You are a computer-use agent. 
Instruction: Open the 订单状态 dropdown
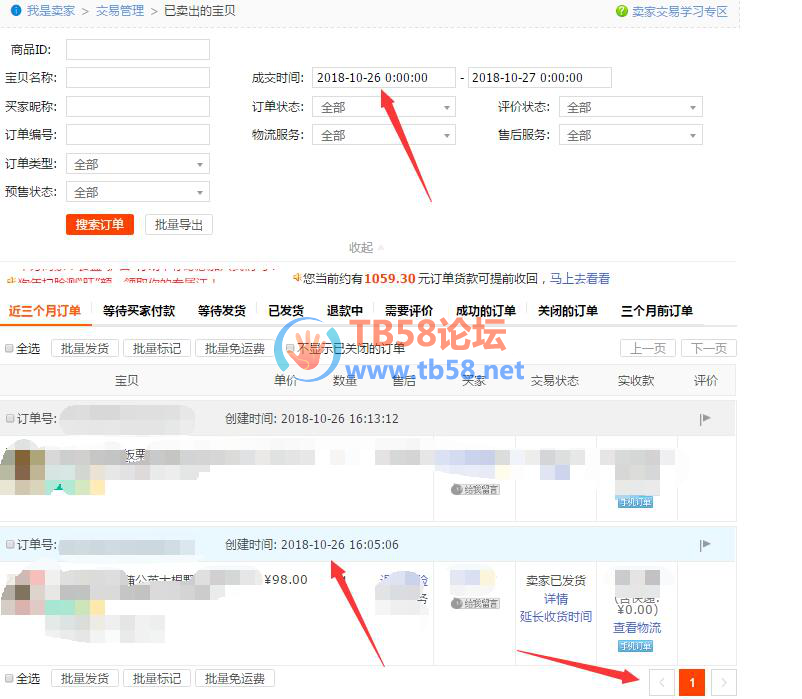pyautogui.click(x=384, y=107)
